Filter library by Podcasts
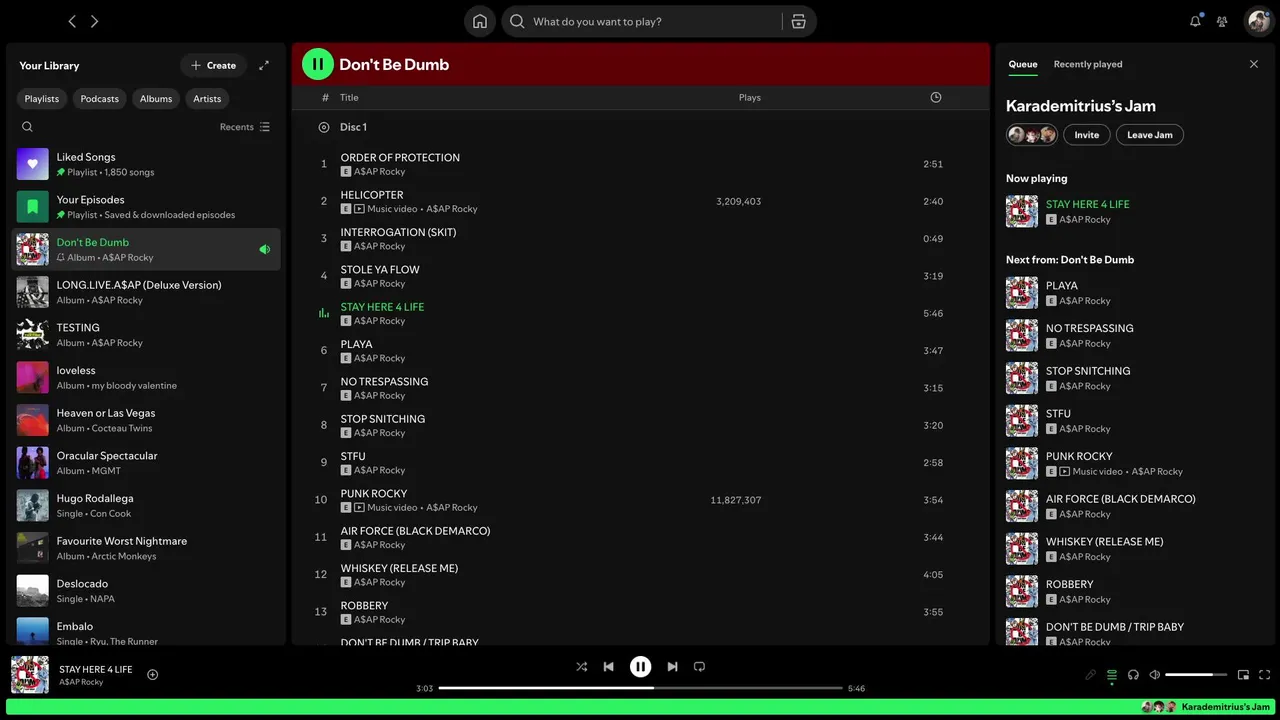The image size is (1280, 720). [99, 98]
